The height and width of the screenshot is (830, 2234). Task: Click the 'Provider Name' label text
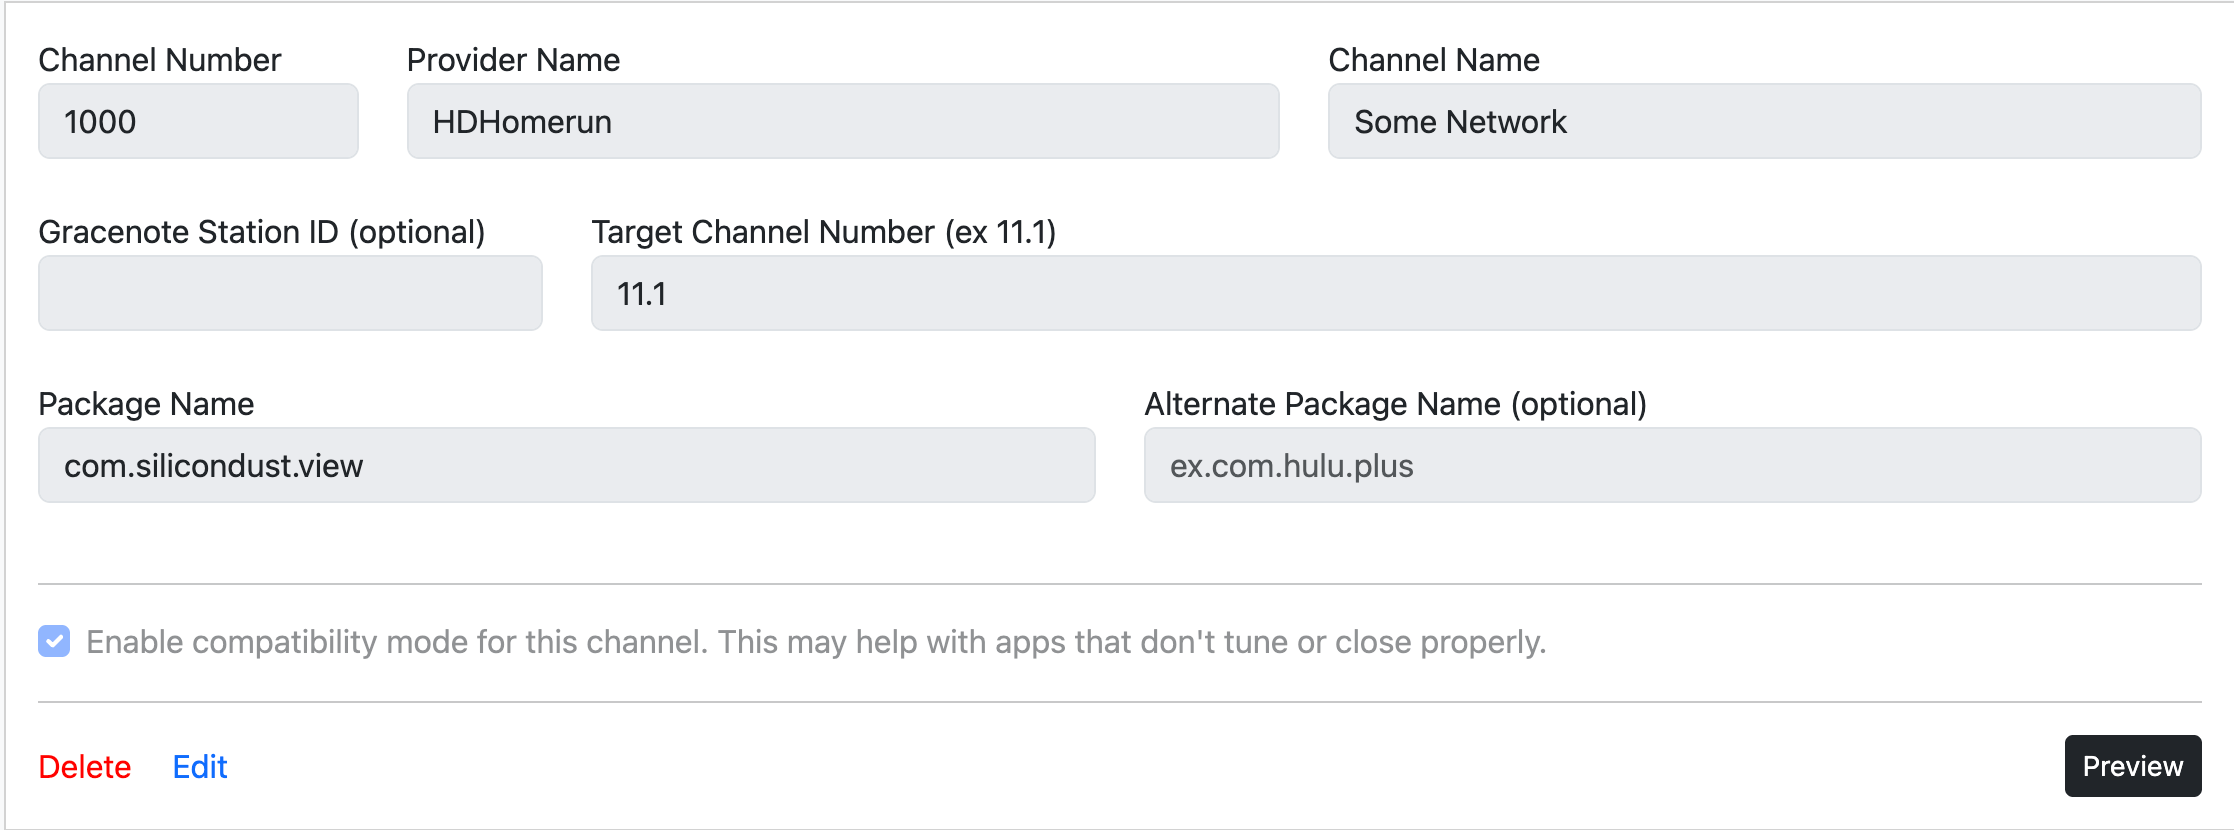tap(513, 60)
